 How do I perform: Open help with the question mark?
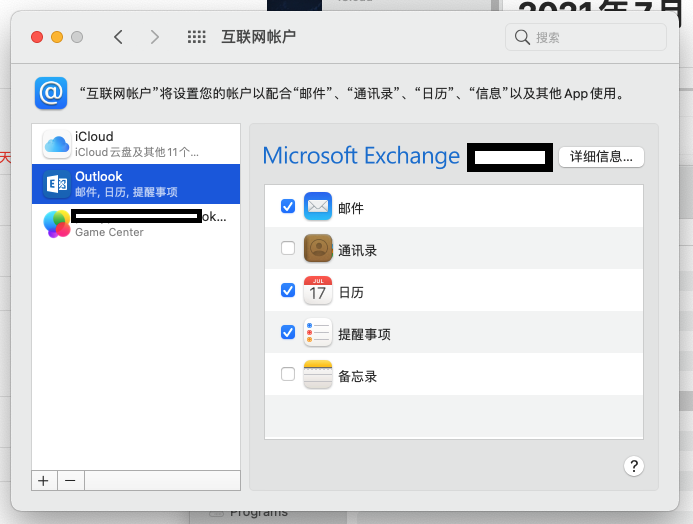coord(634,466)
